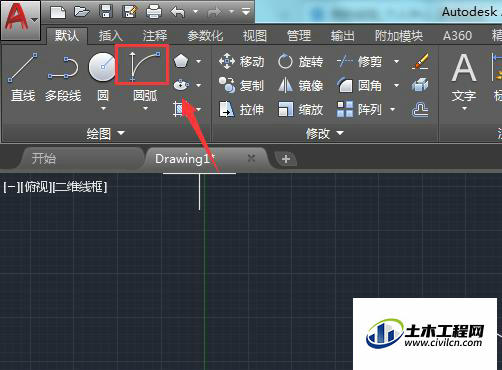Viewport: 502px width, 370px height.
Task: Switch to the 默认 ribbon tab
Action: [67, 35]
